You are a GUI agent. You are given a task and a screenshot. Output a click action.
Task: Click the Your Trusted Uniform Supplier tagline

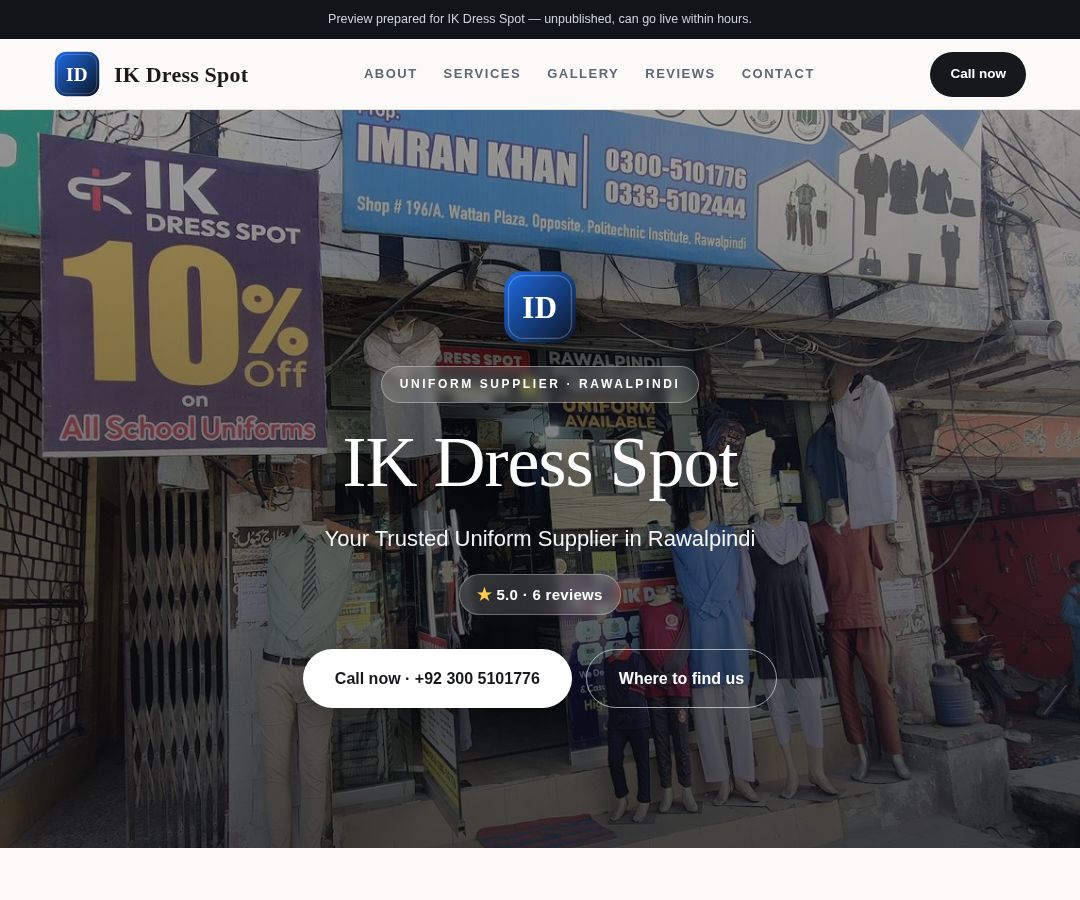(x=539, y=538)
